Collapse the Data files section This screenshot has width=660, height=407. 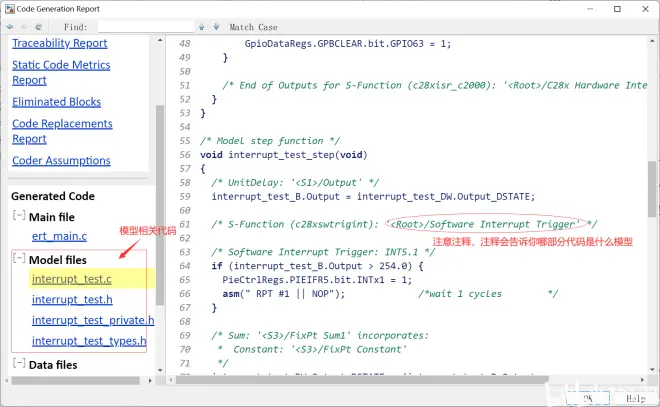point(19,363)
